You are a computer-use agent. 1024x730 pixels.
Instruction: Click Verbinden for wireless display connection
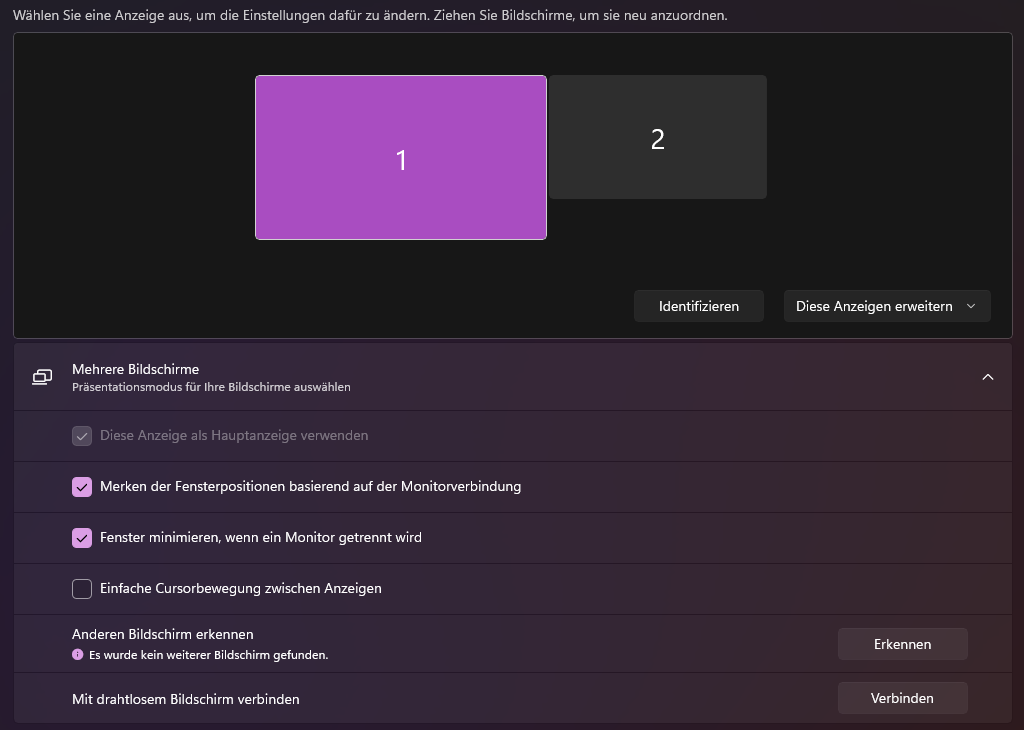[901, 697]
